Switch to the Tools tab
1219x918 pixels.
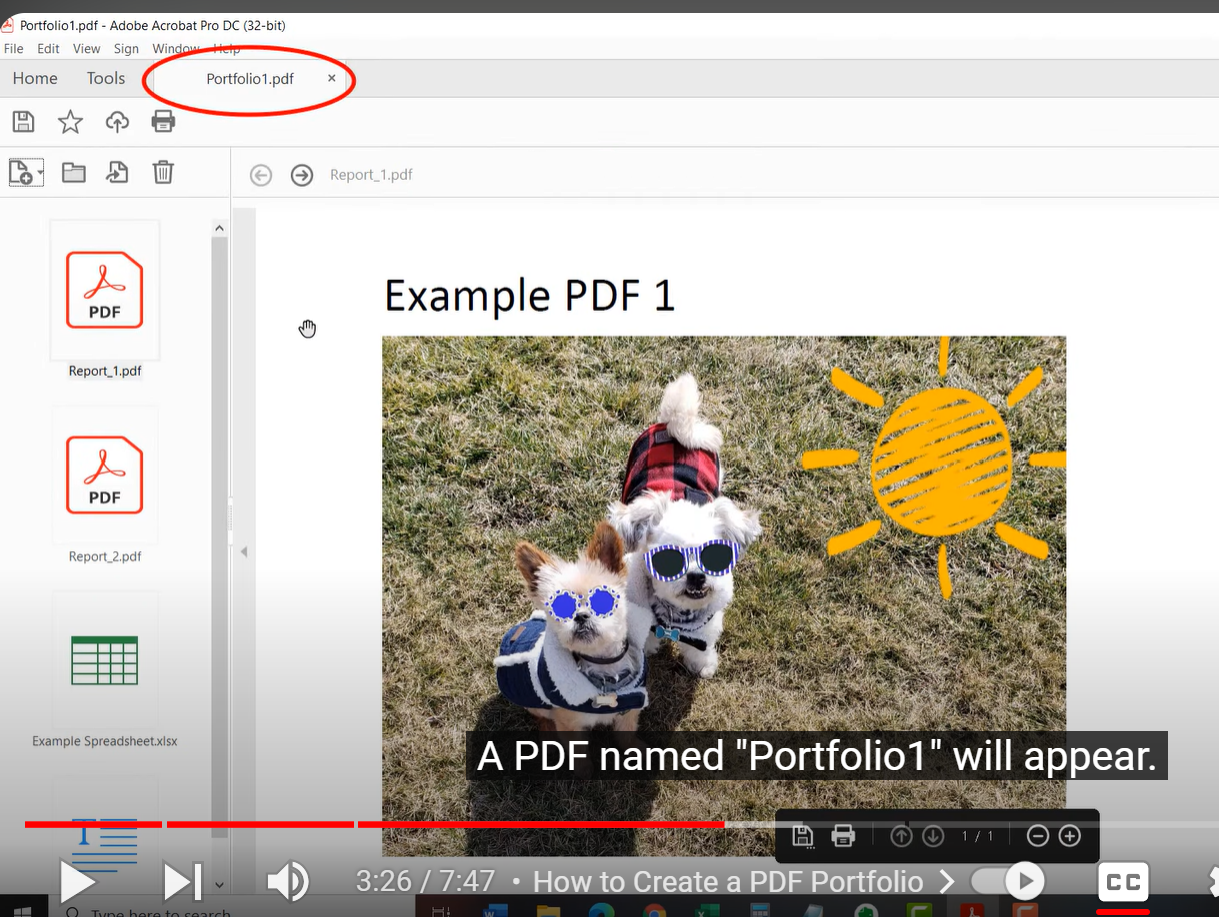point(105,78)
